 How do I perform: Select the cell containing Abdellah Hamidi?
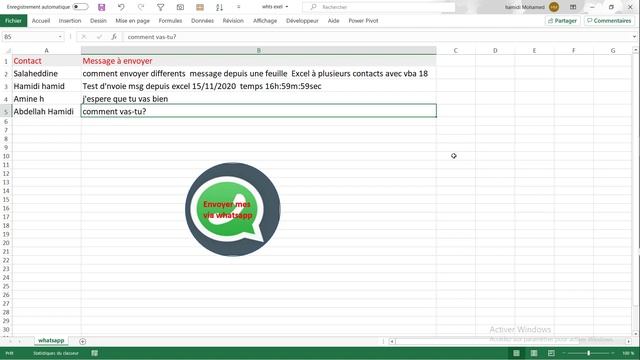point(47,111)
